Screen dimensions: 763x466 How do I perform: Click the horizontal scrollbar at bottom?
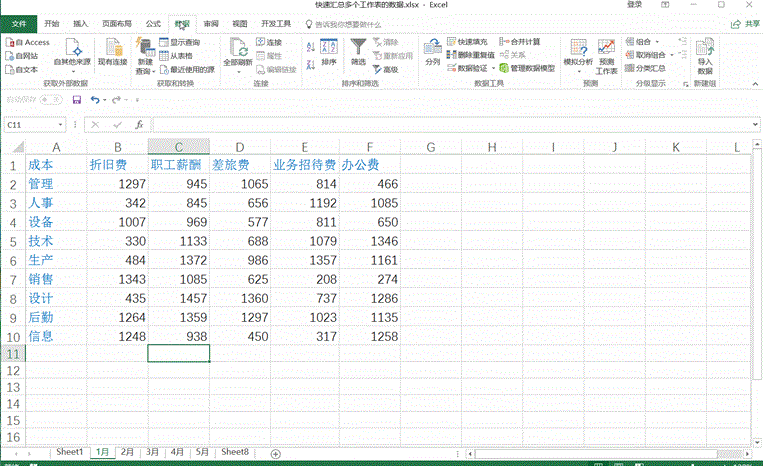(600, 453)
